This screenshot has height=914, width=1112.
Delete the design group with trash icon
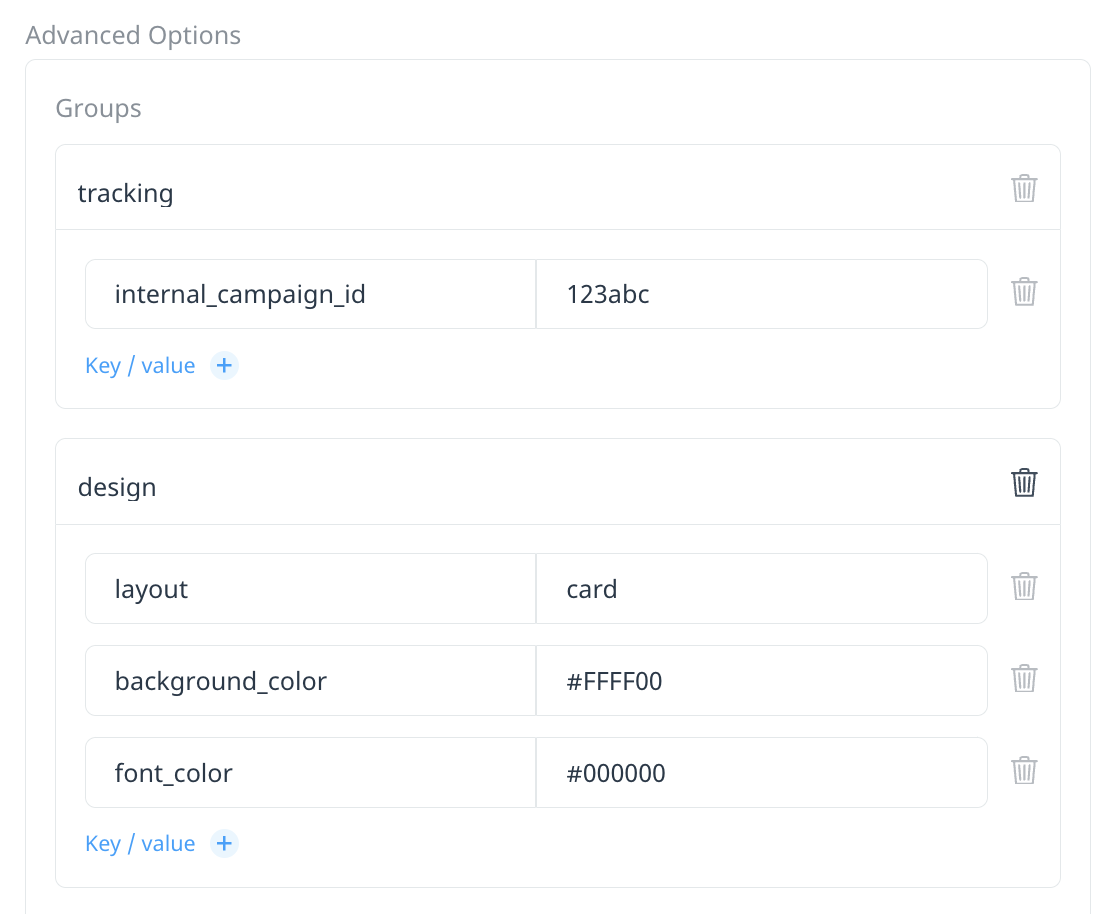coord(1024,482)
